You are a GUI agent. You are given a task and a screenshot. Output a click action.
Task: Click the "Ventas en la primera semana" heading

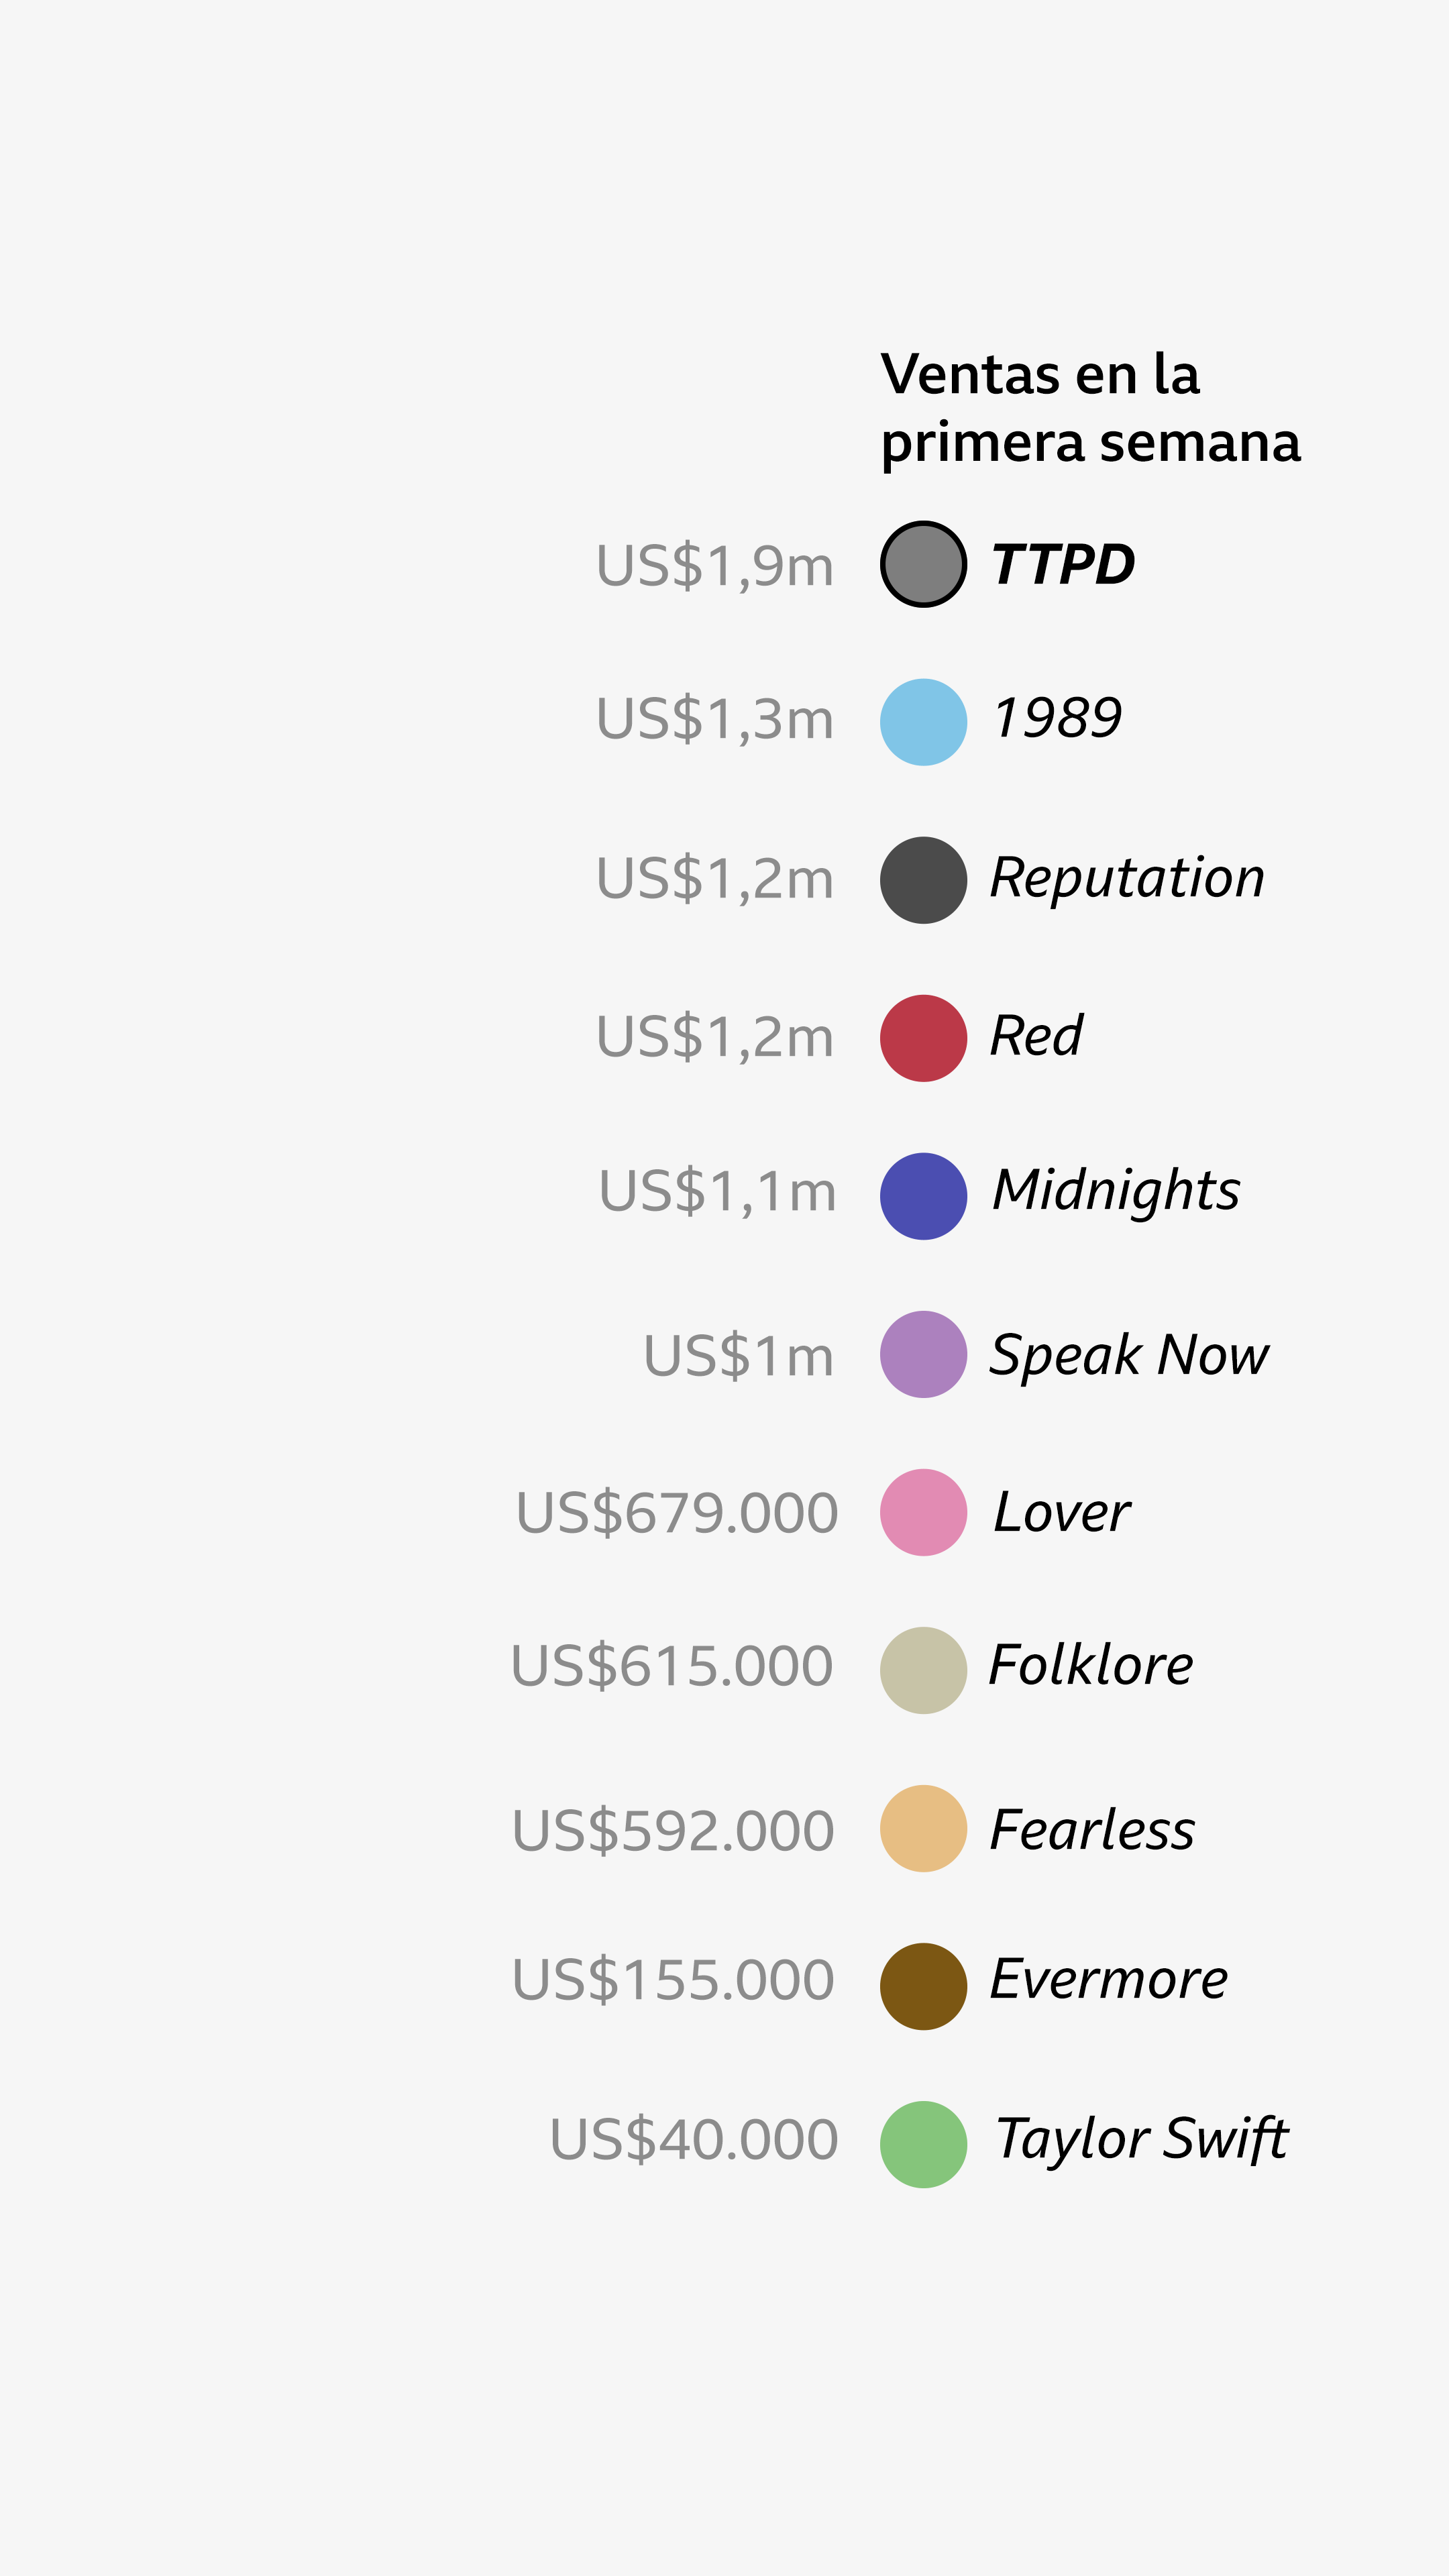click(1090, 408)
